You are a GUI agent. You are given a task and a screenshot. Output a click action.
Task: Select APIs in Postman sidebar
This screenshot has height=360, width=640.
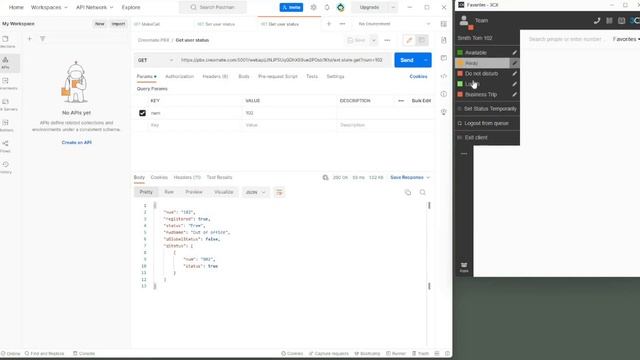(6, 62)
